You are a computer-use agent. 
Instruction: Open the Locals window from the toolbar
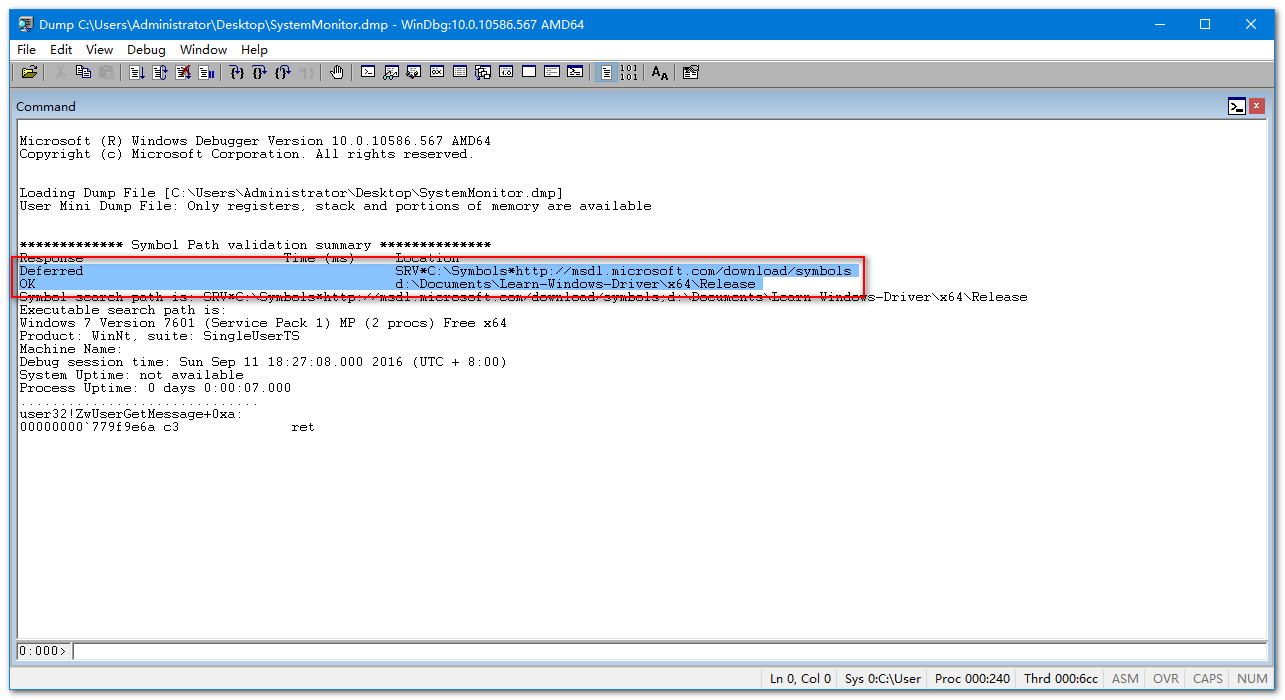414,72
